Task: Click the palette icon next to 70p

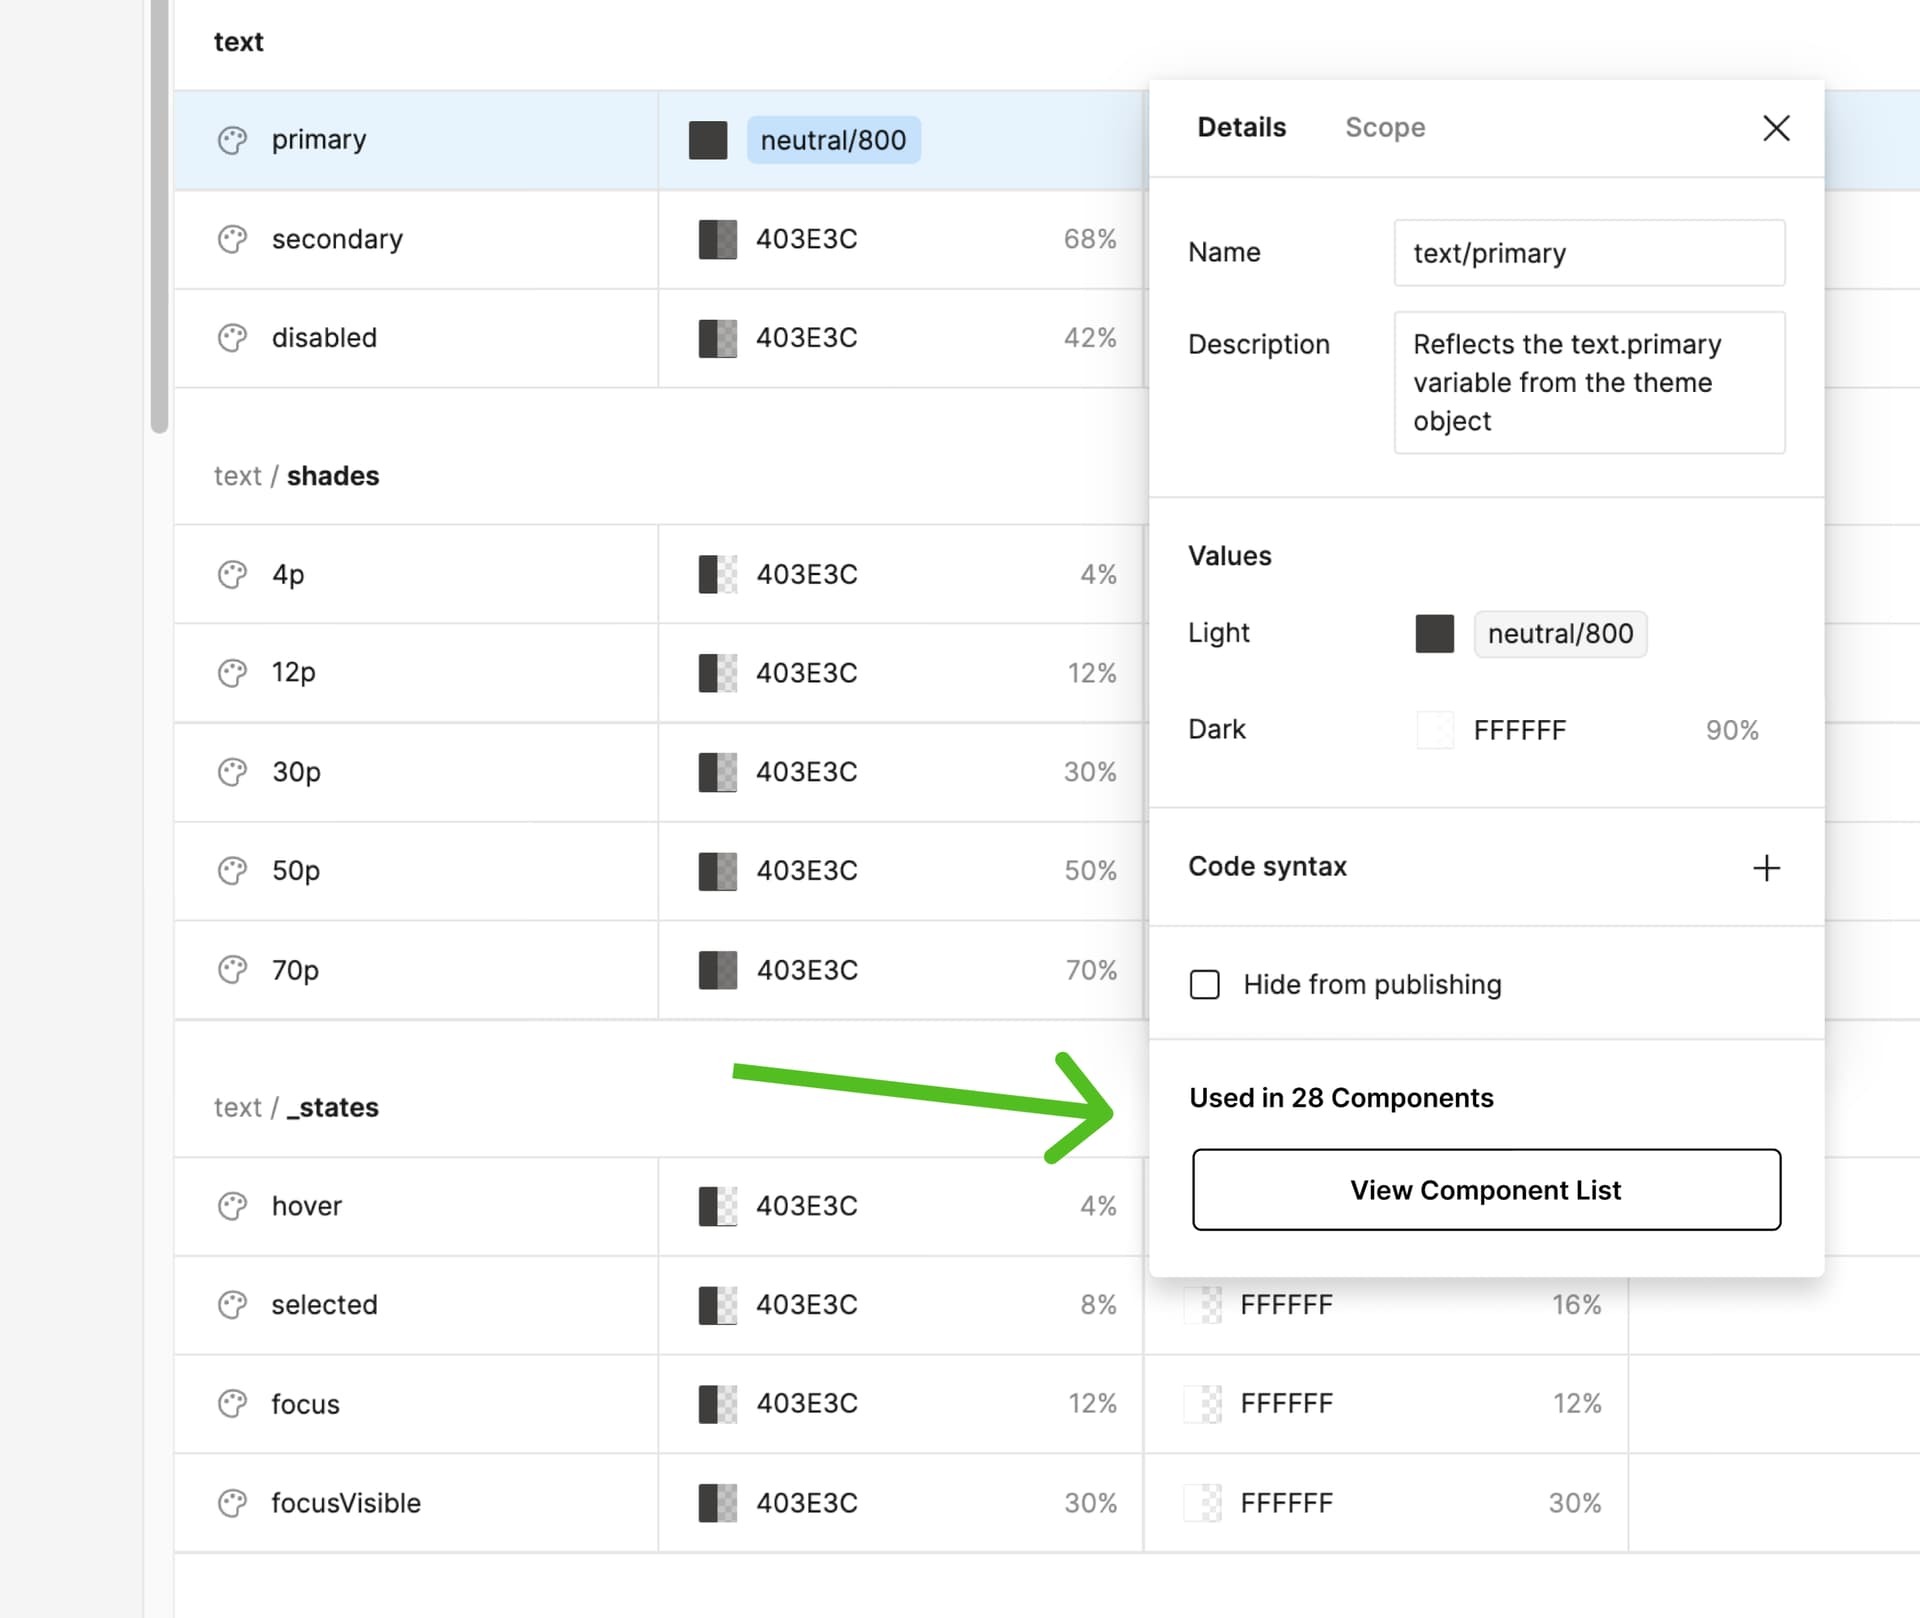Action: tap(232, 969)
